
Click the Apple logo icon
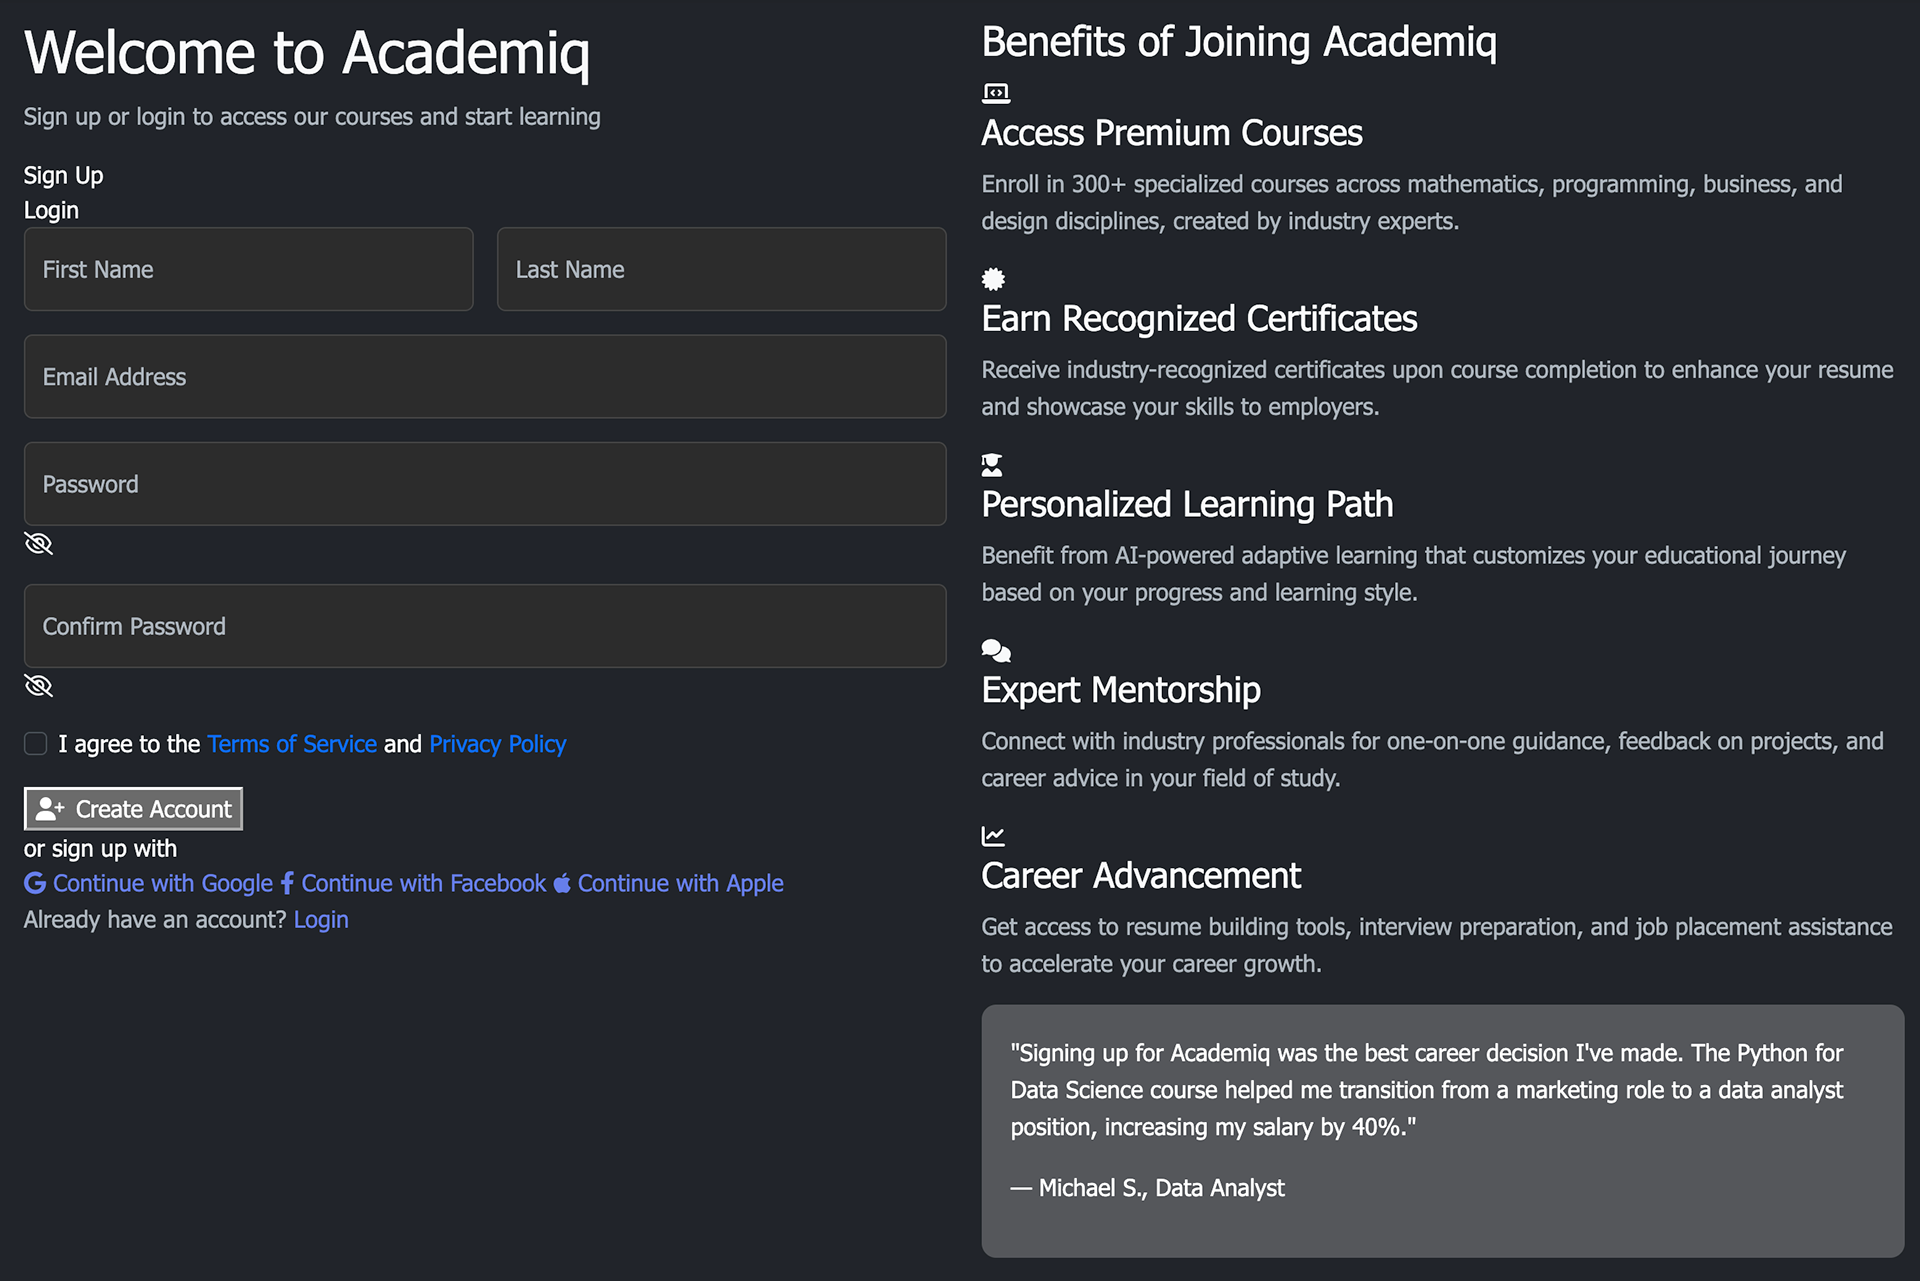click(562, 883)
